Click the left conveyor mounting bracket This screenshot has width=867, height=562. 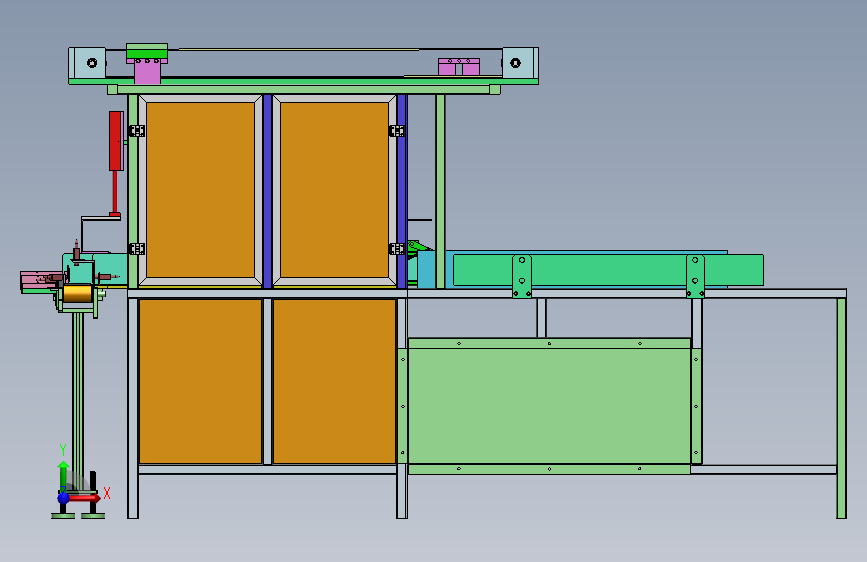(521, 276)
